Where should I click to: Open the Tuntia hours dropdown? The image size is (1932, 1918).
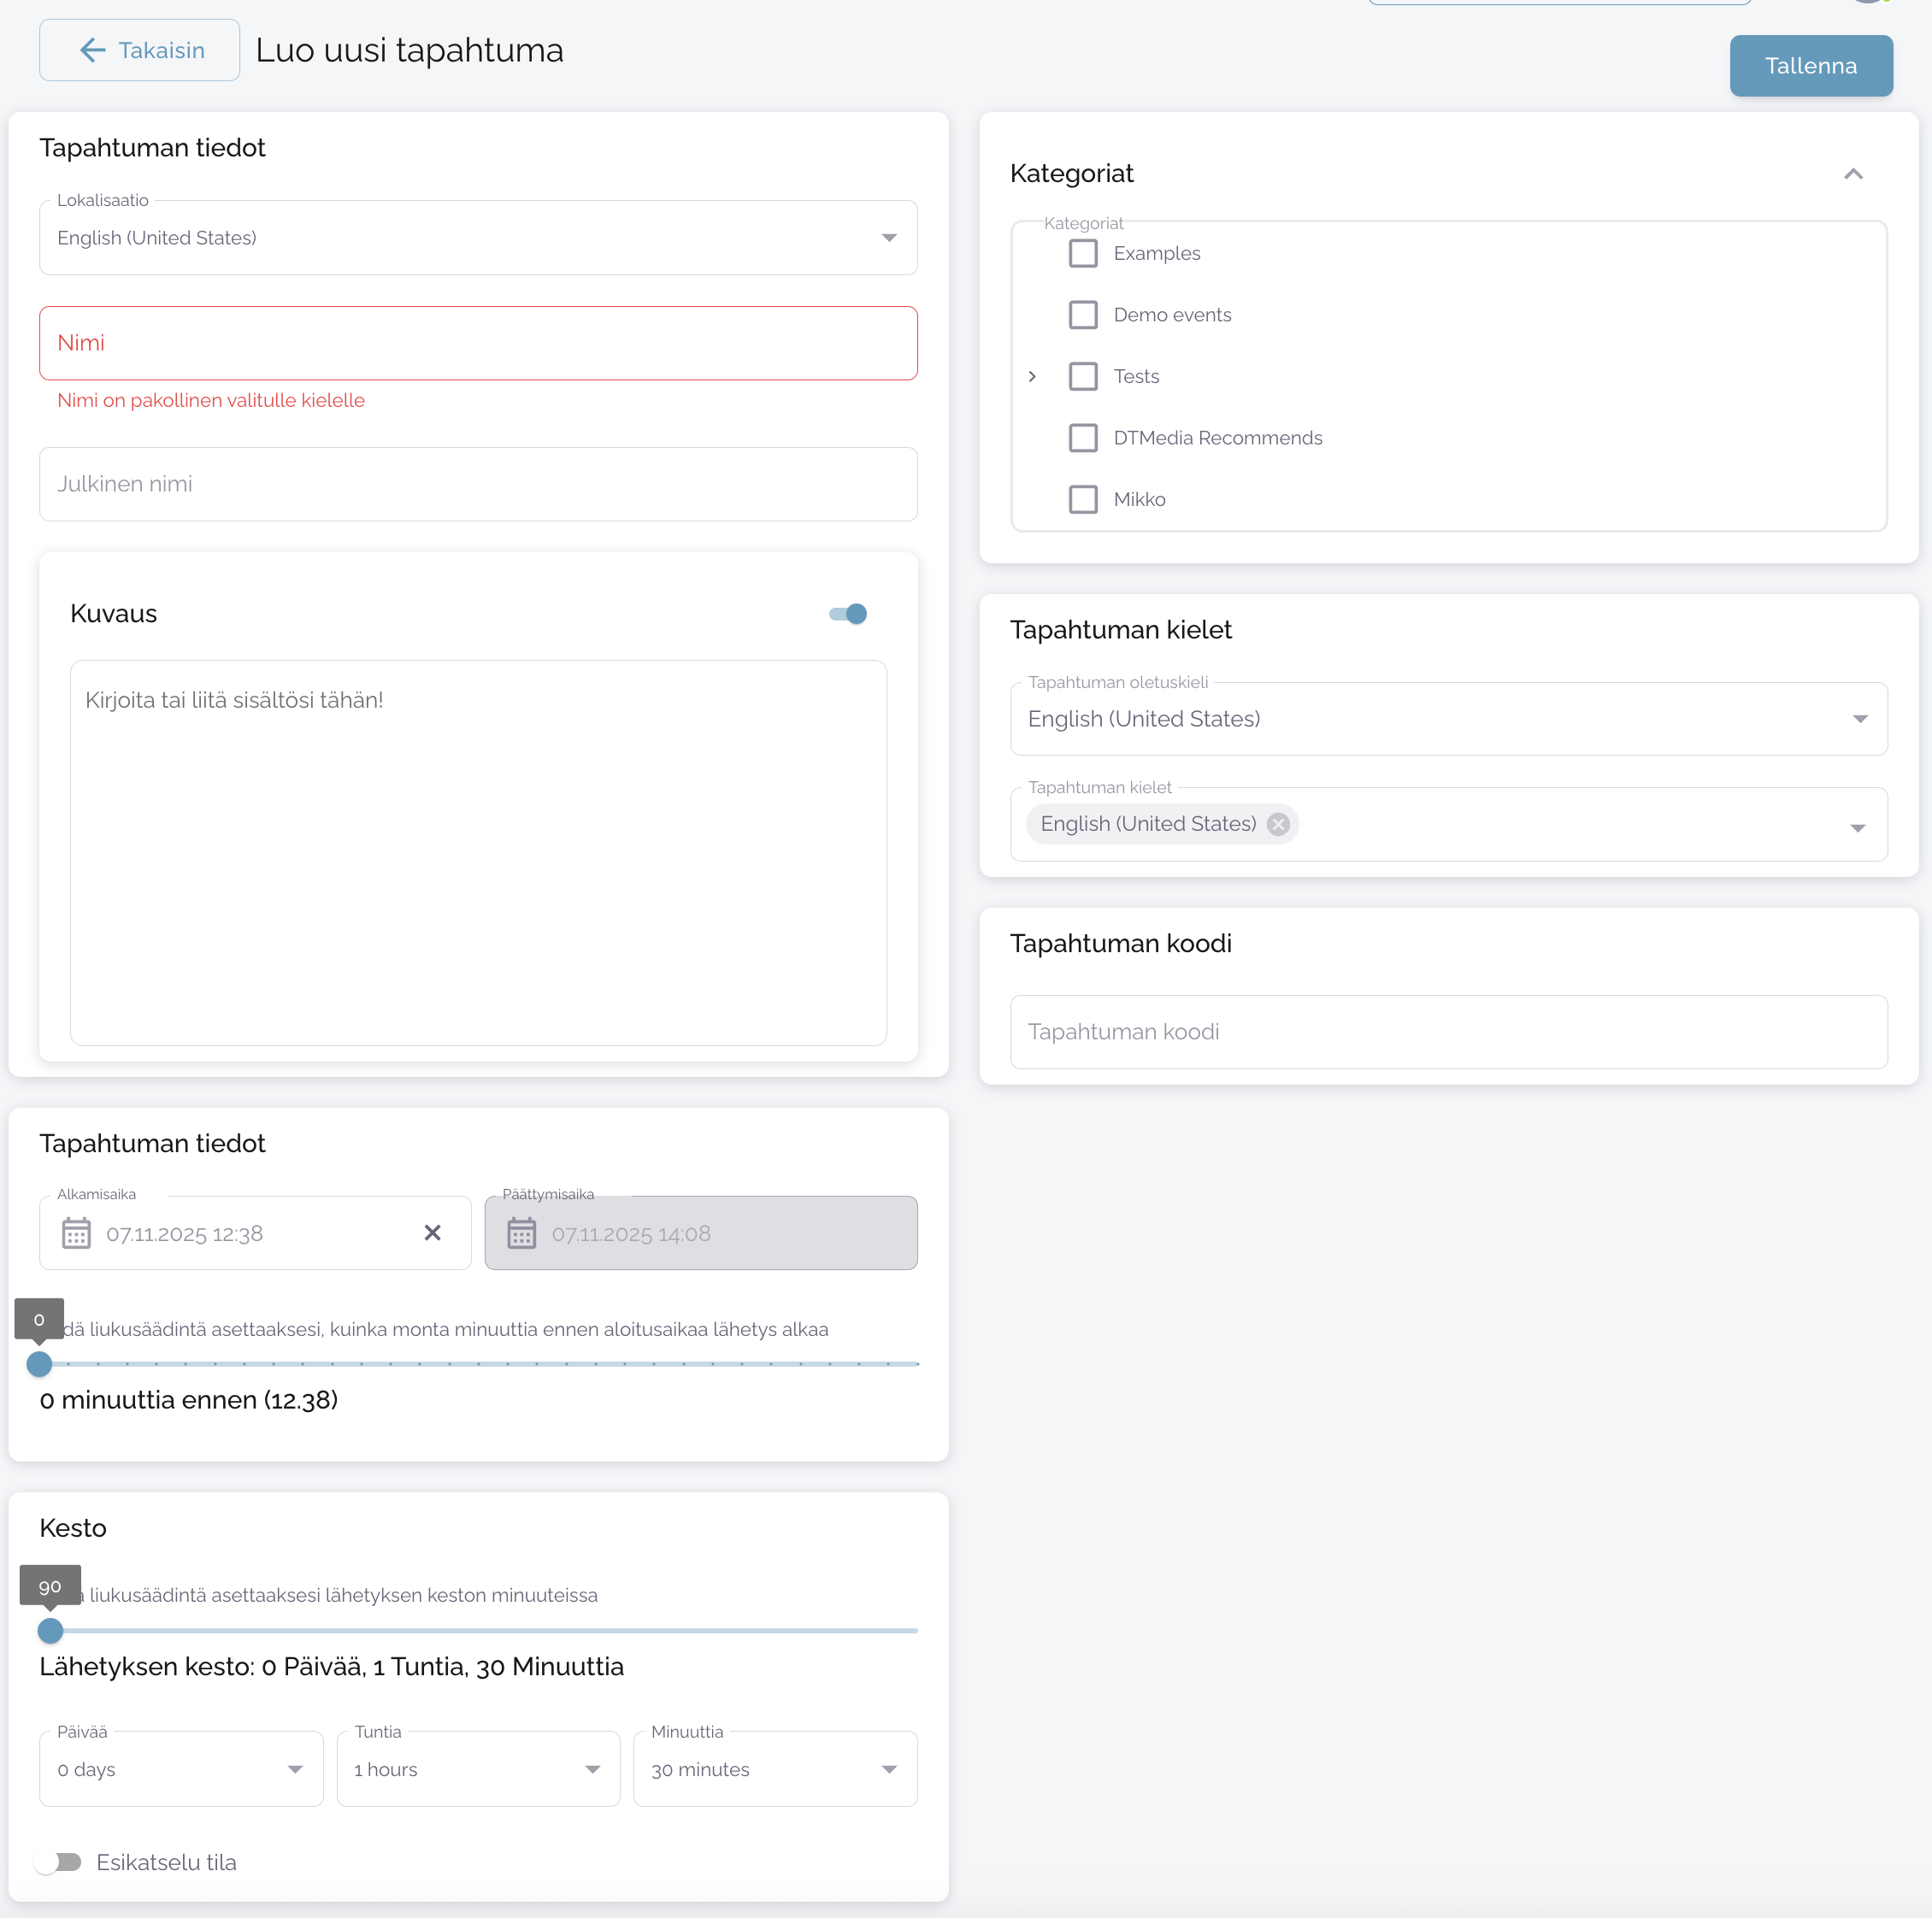478,1769
